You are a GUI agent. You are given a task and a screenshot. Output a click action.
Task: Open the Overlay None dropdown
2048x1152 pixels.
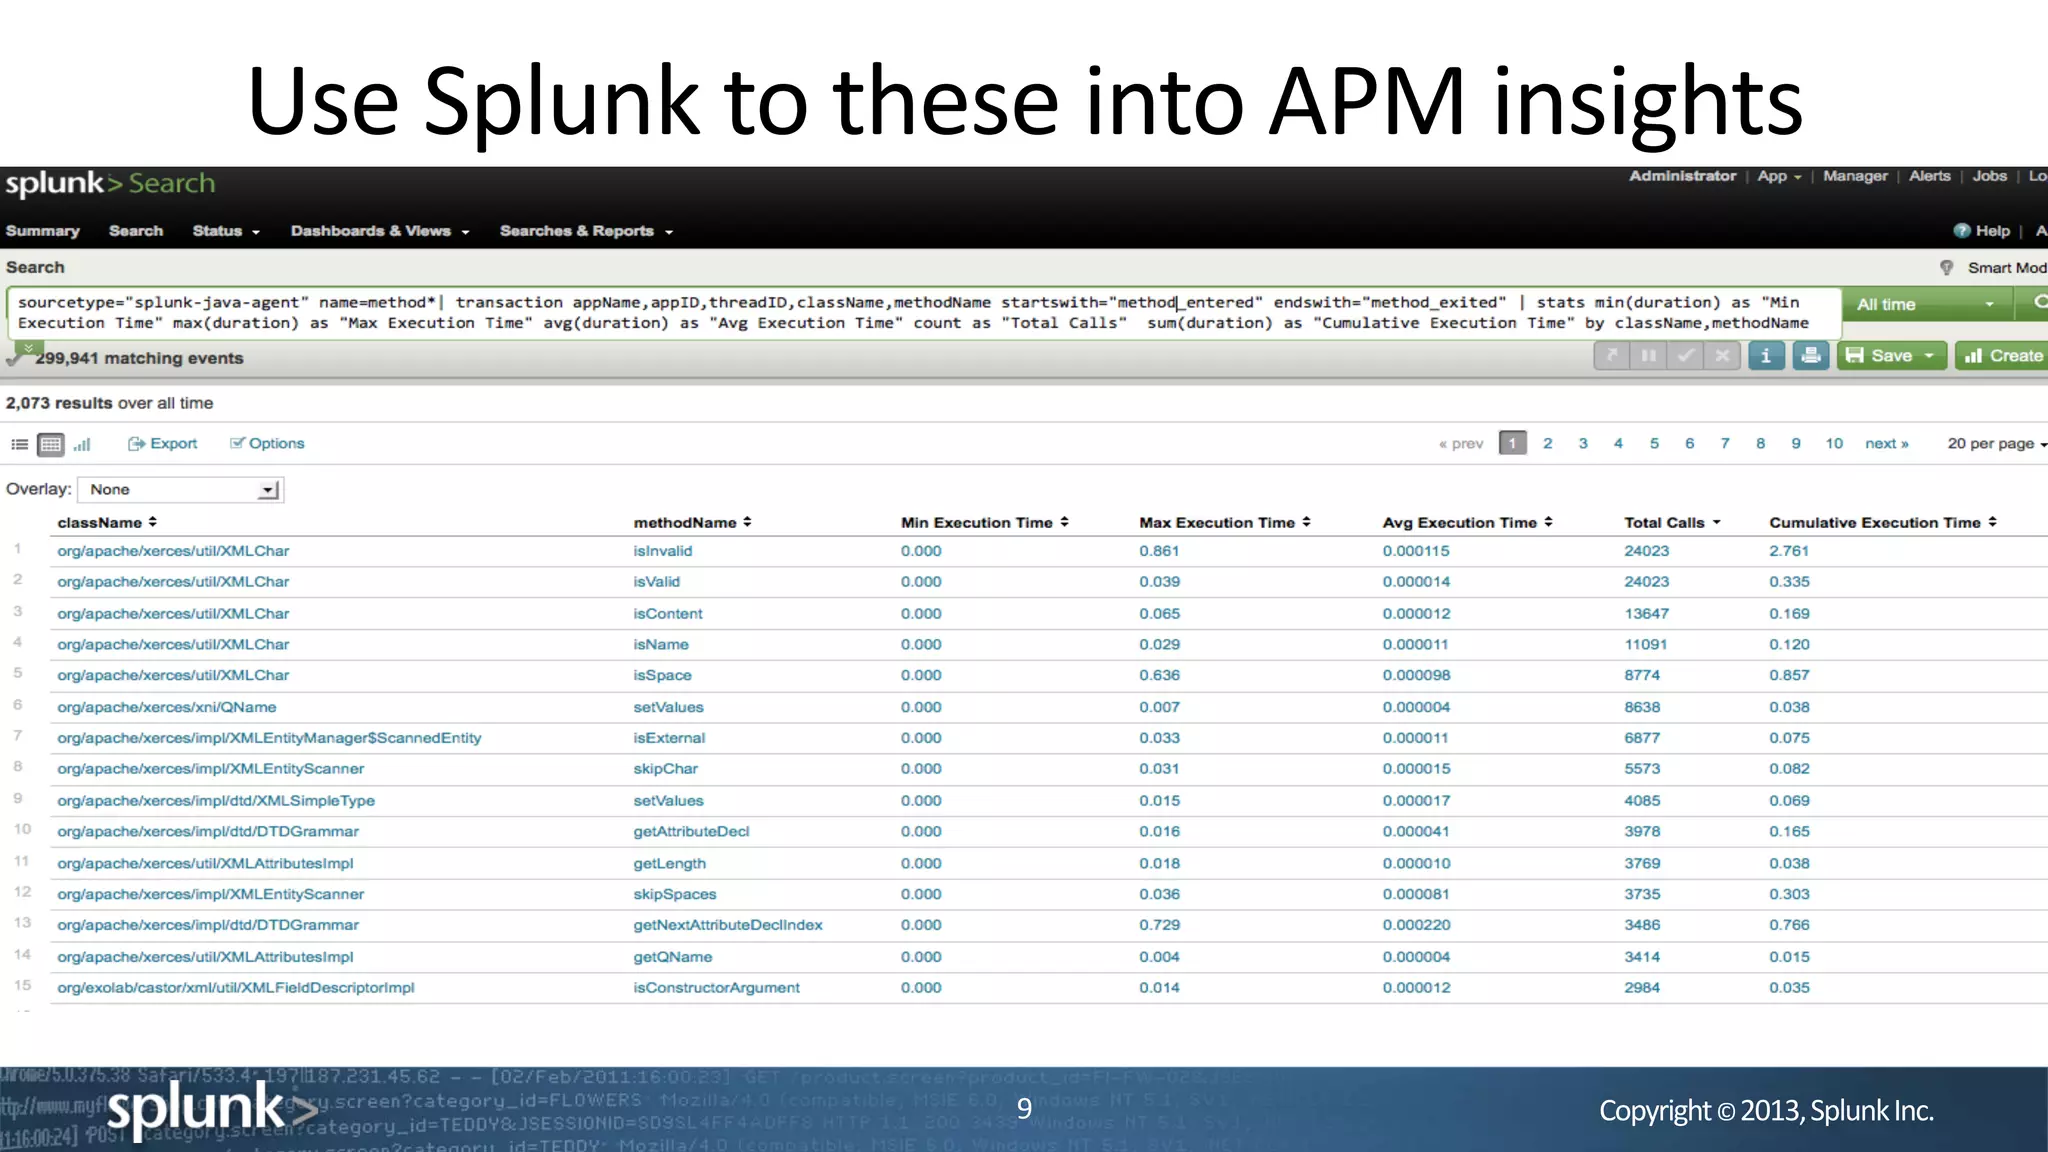click(180, 489)
